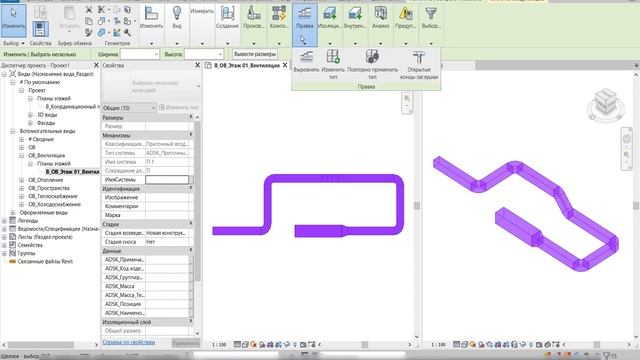Click the 1:100 scale in 3D view
Image resolution: width=640 pixels, height=360 pixels.
pos(438,345)
